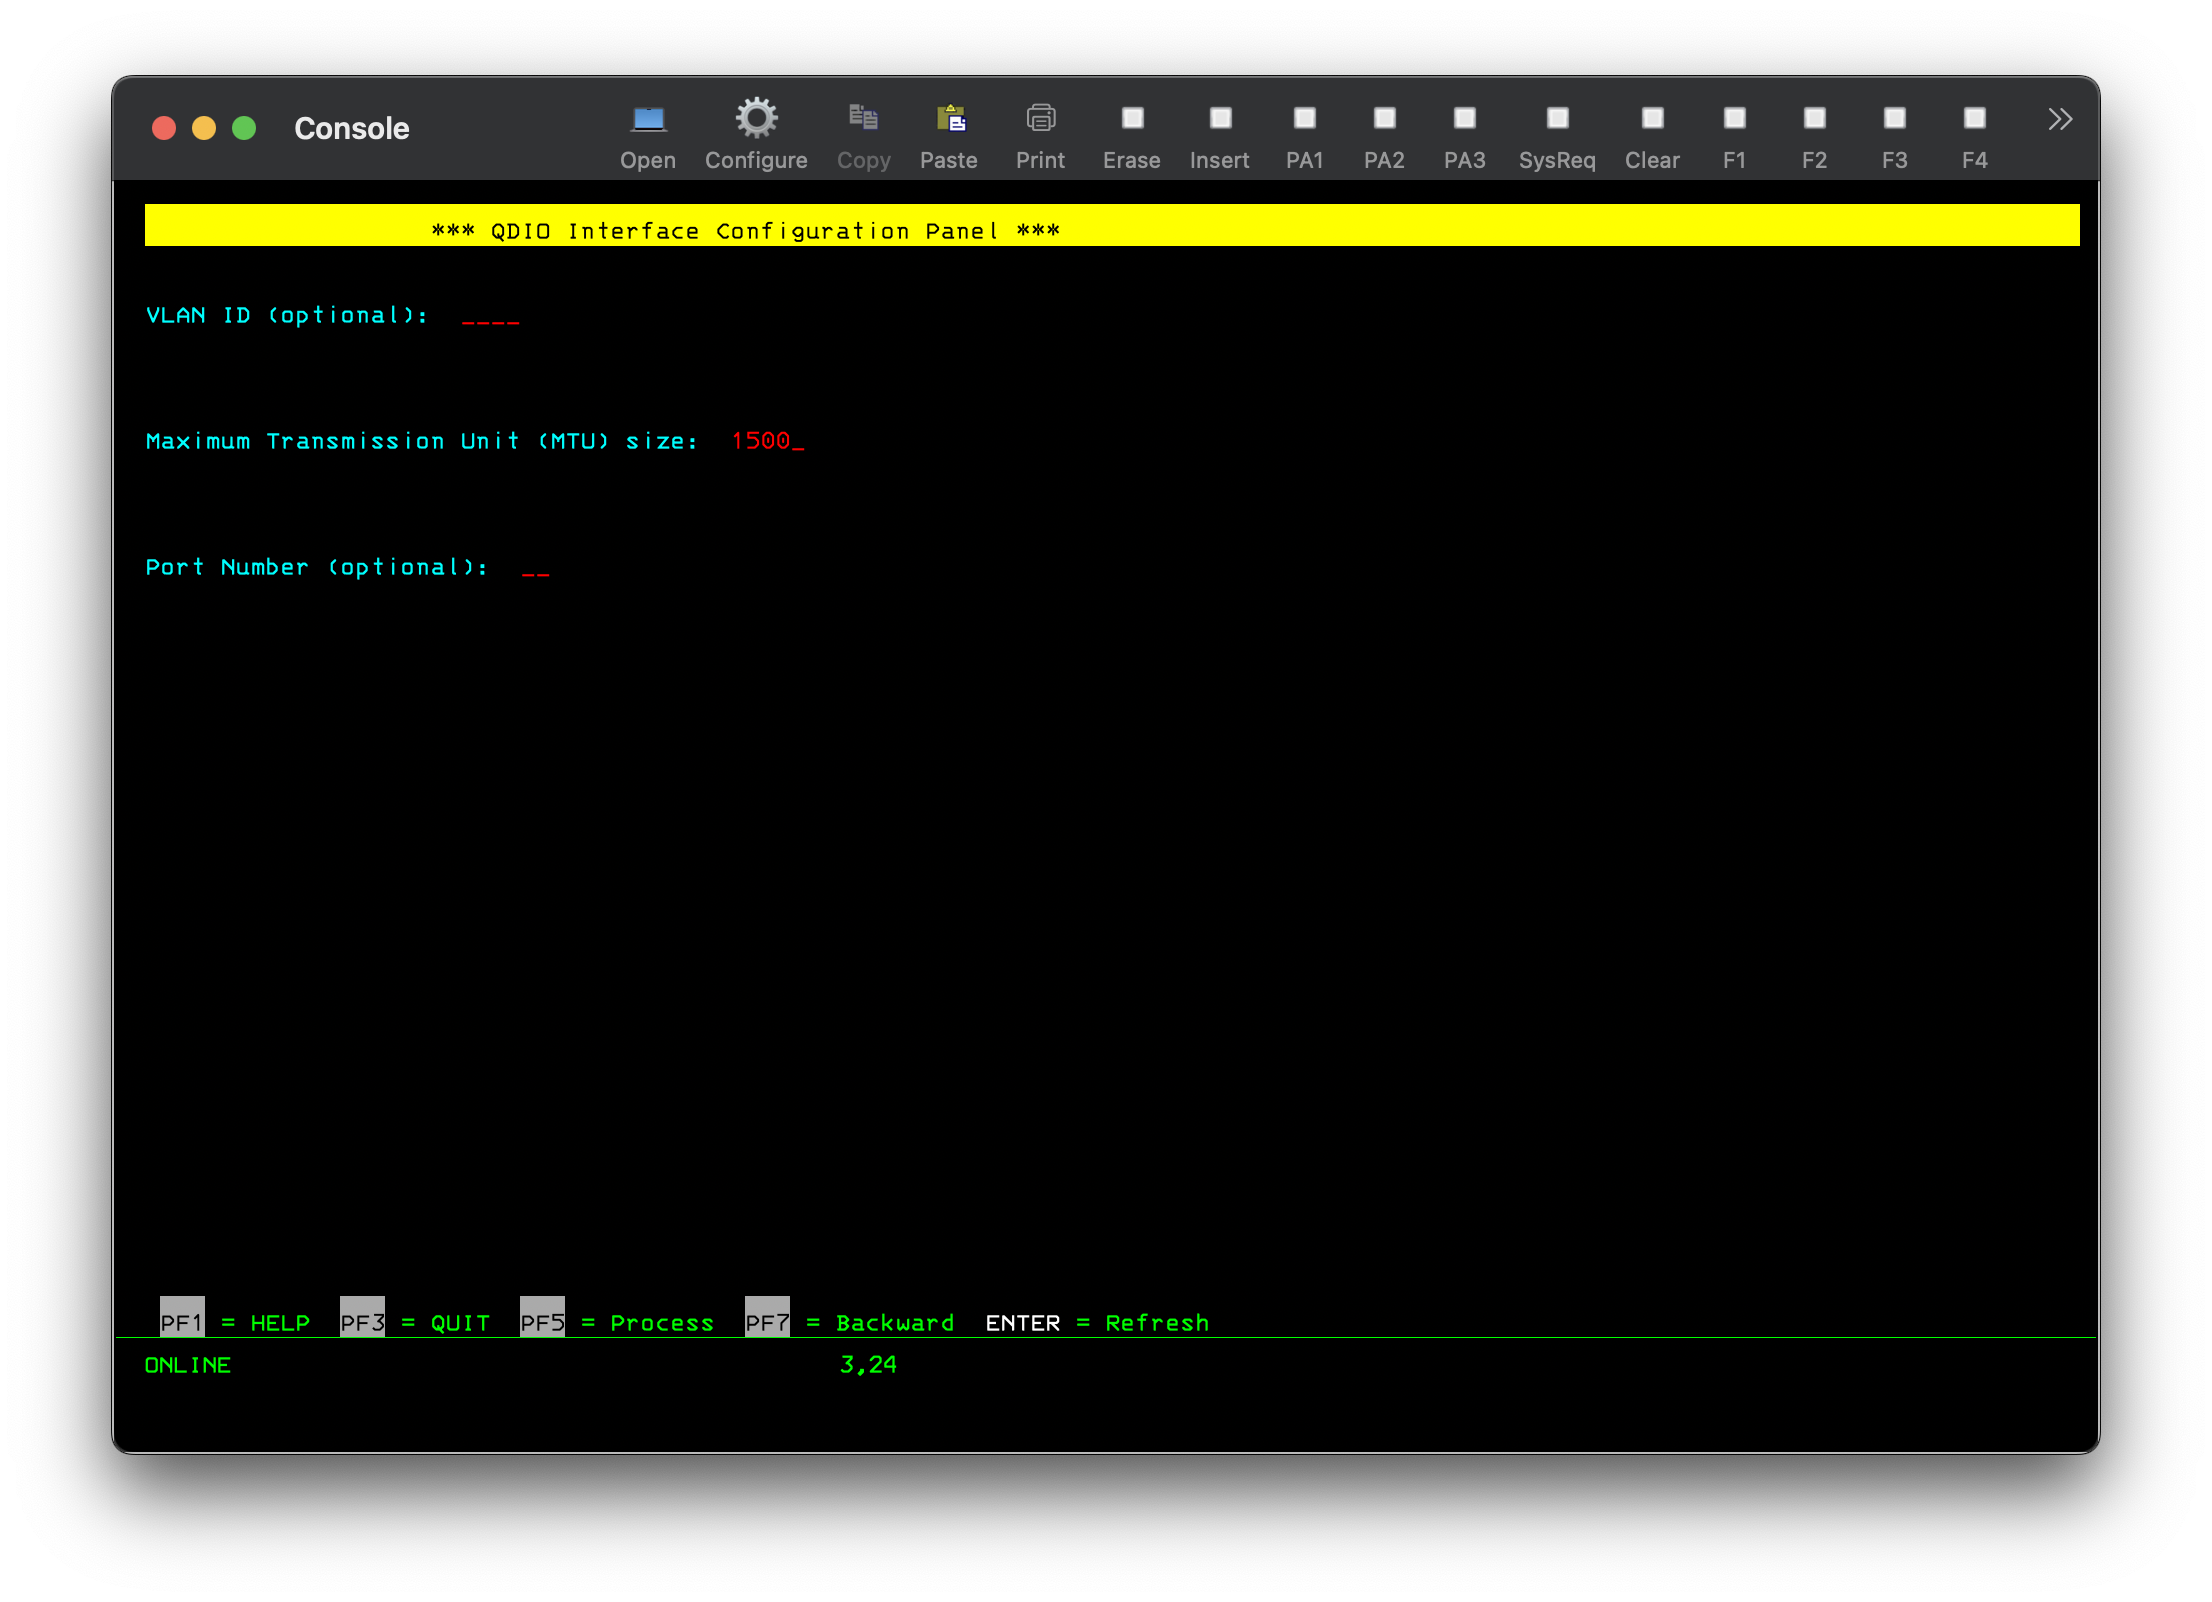Click the MTU size field showing 1500
This screenshot has height=1602, width=2212.
point(767,441)
